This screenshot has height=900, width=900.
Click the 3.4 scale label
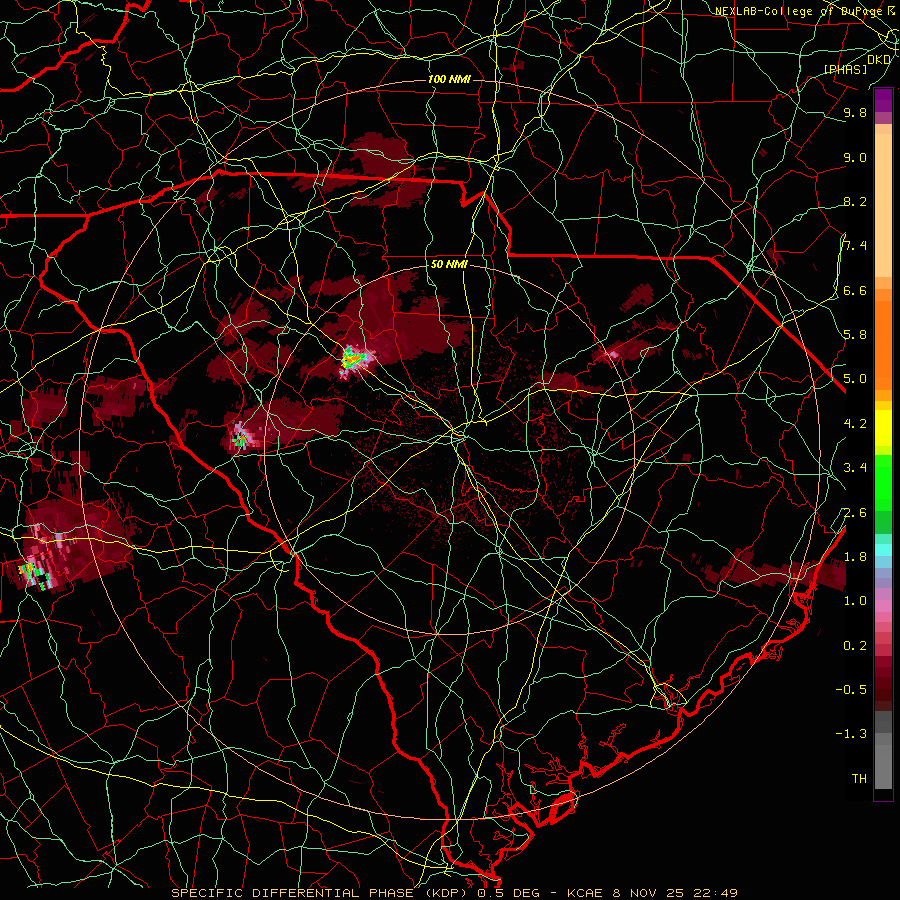click(x=855, y=467)
